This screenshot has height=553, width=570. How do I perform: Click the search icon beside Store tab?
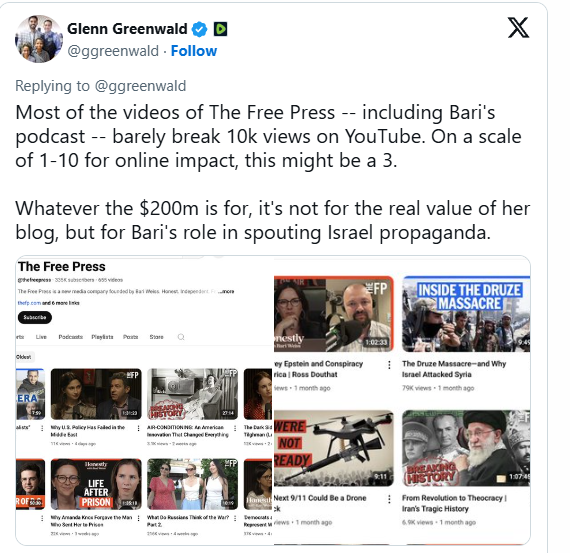181,337
